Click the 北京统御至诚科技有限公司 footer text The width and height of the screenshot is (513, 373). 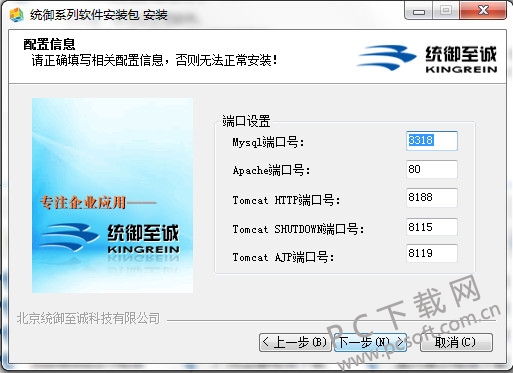88,318
